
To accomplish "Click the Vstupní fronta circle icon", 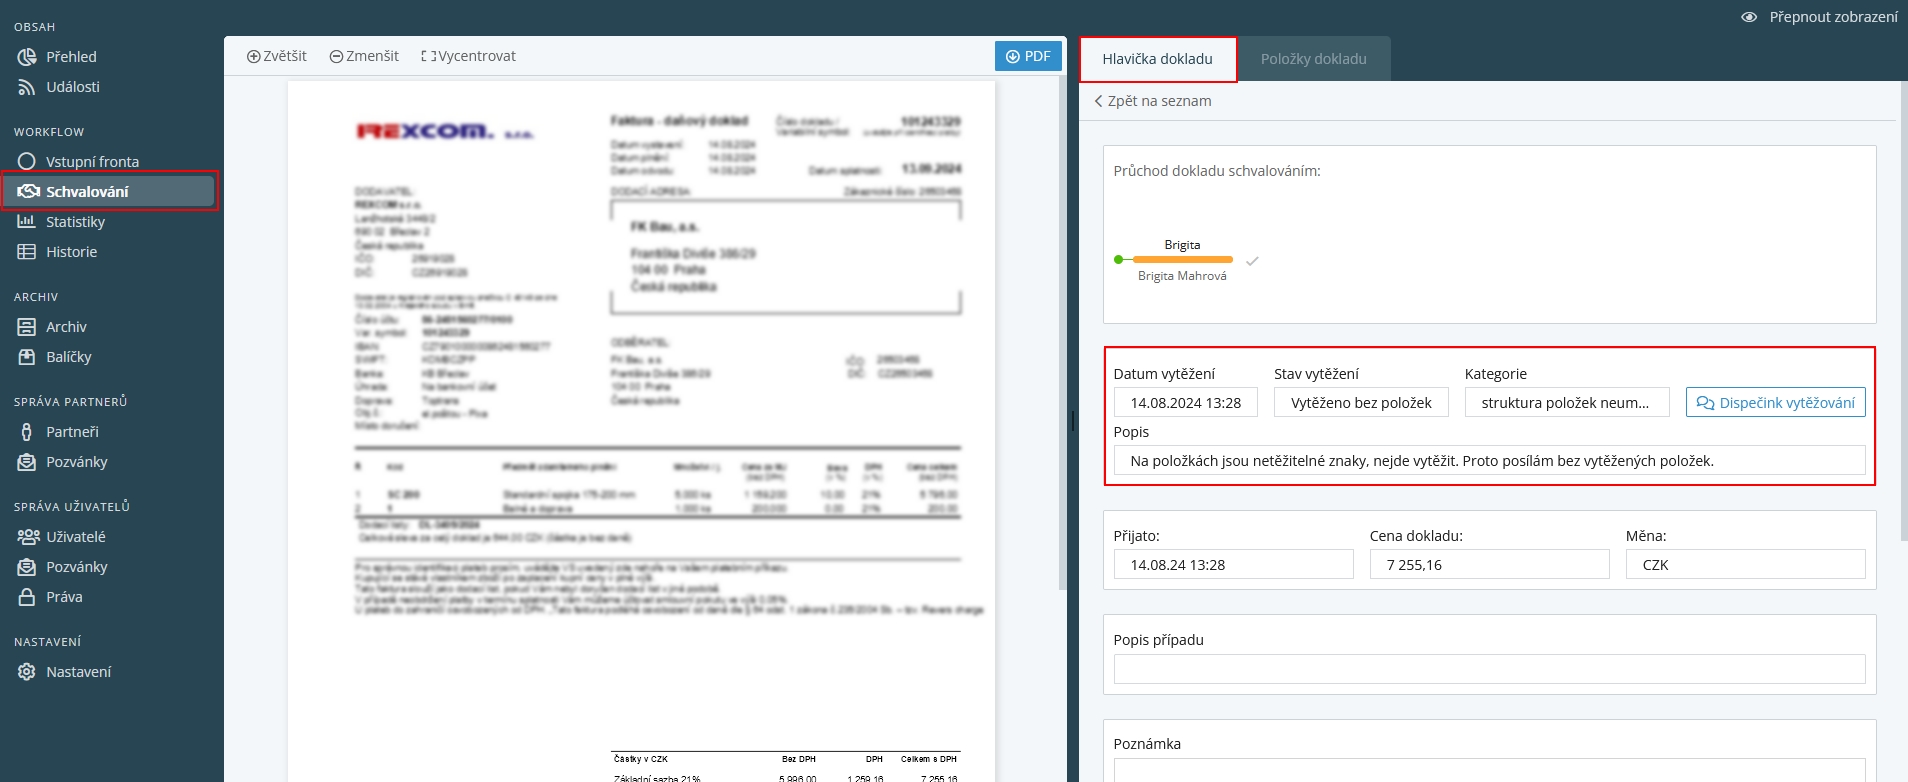I will (x=27, y=161).
